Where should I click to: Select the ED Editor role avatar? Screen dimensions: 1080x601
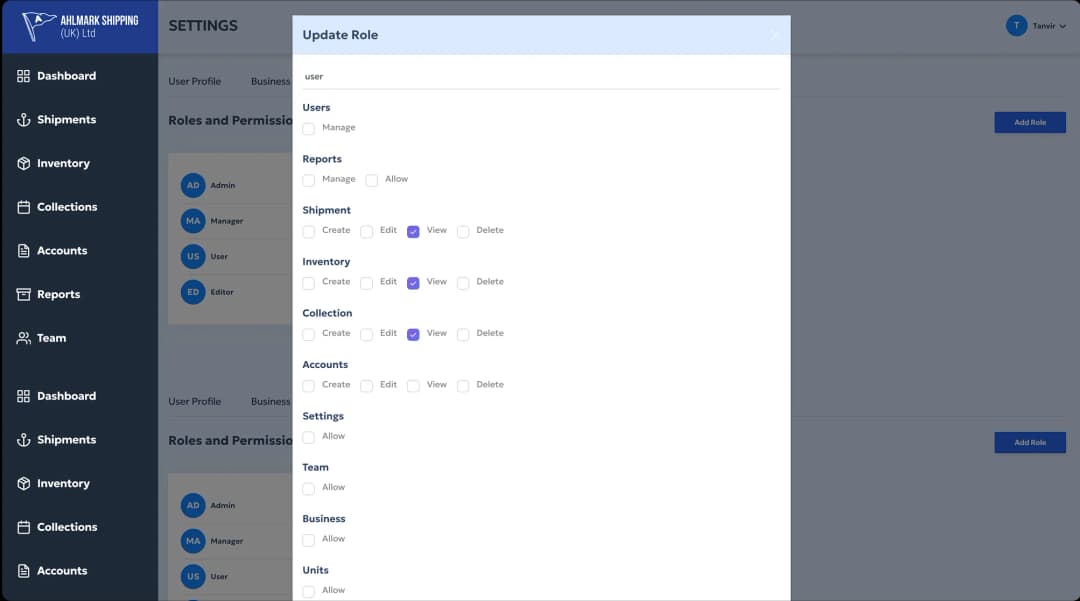(x=193, y=292)
